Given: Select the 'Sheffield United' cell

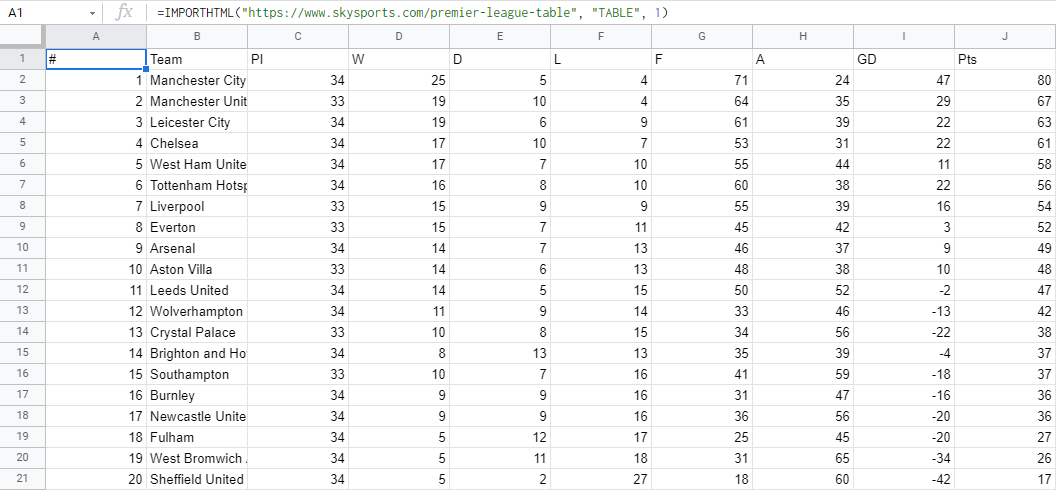Looking at the screenshot, I should click(x=197, y=479).
